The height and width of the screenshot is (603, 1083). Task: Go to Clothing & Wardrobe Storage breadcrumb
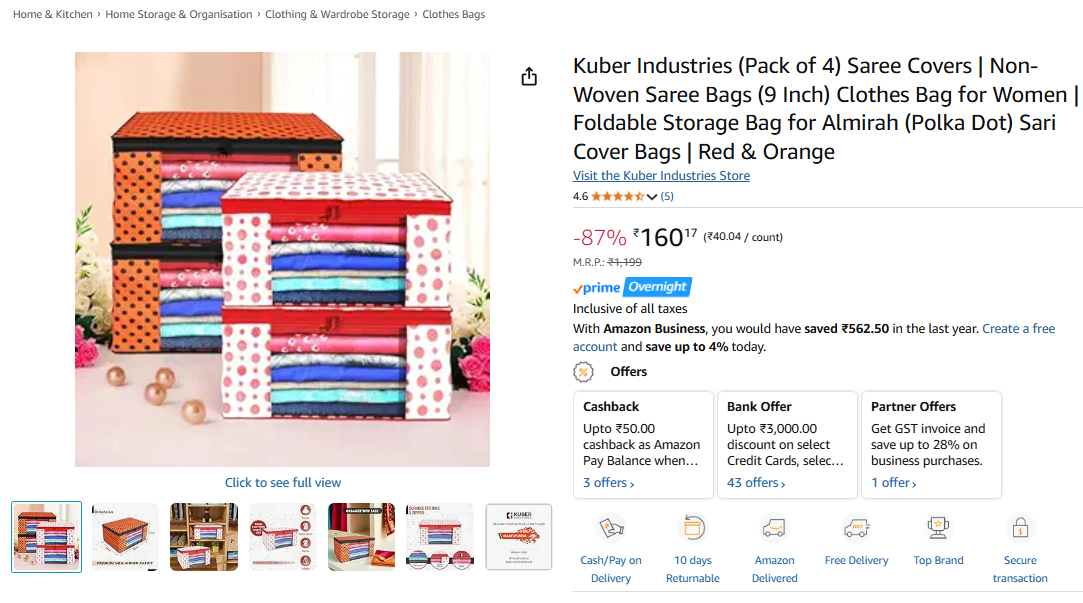point(337,15)
